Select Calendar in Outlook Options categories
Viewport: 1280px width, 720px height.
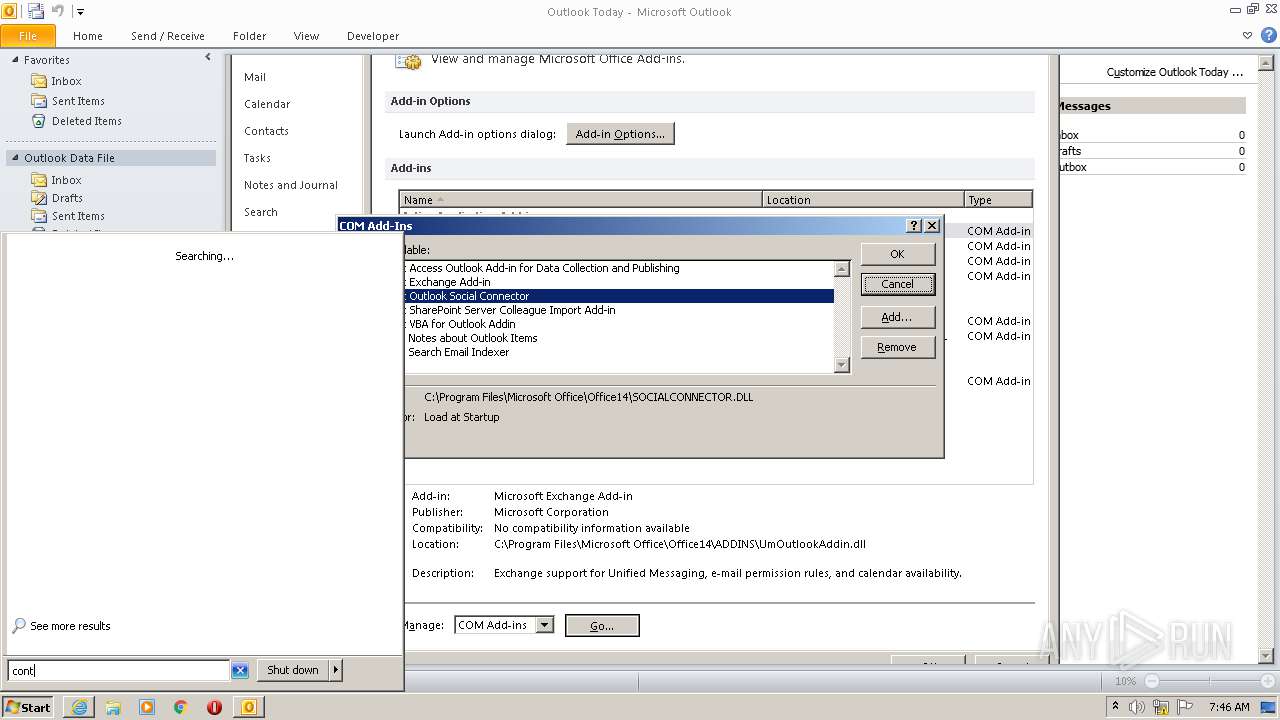[x=267, y=104]
